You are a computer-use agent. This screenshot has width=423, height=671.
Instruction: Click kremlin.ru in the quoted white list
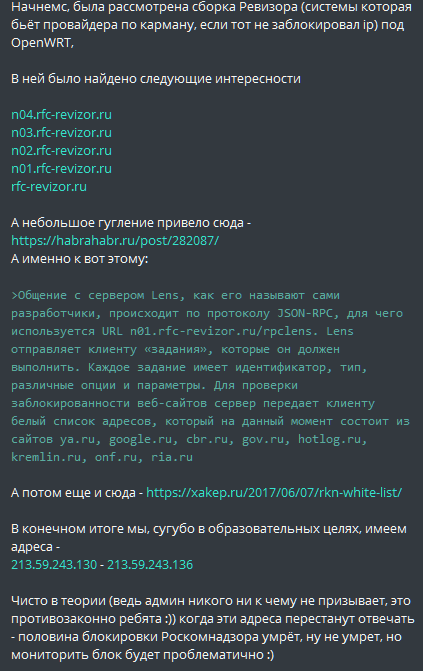point(46,457)
